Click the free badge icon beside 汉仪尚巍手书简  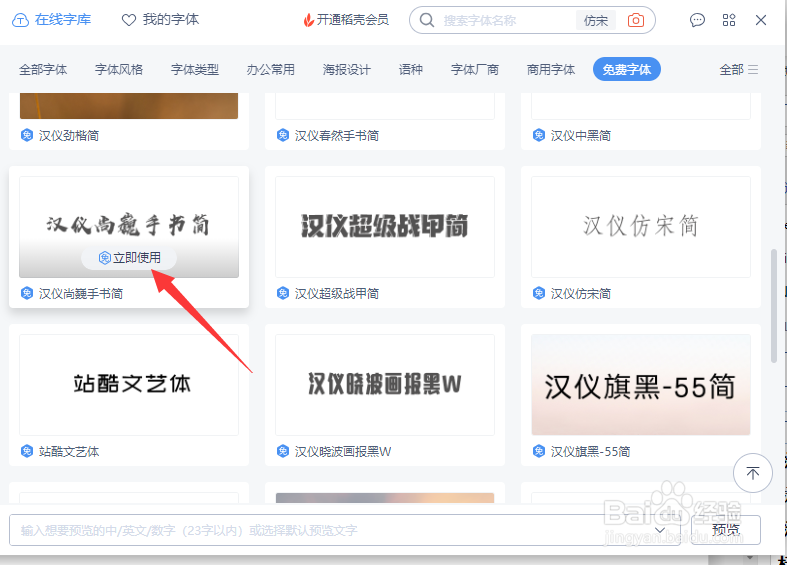[x=27, y=293]
